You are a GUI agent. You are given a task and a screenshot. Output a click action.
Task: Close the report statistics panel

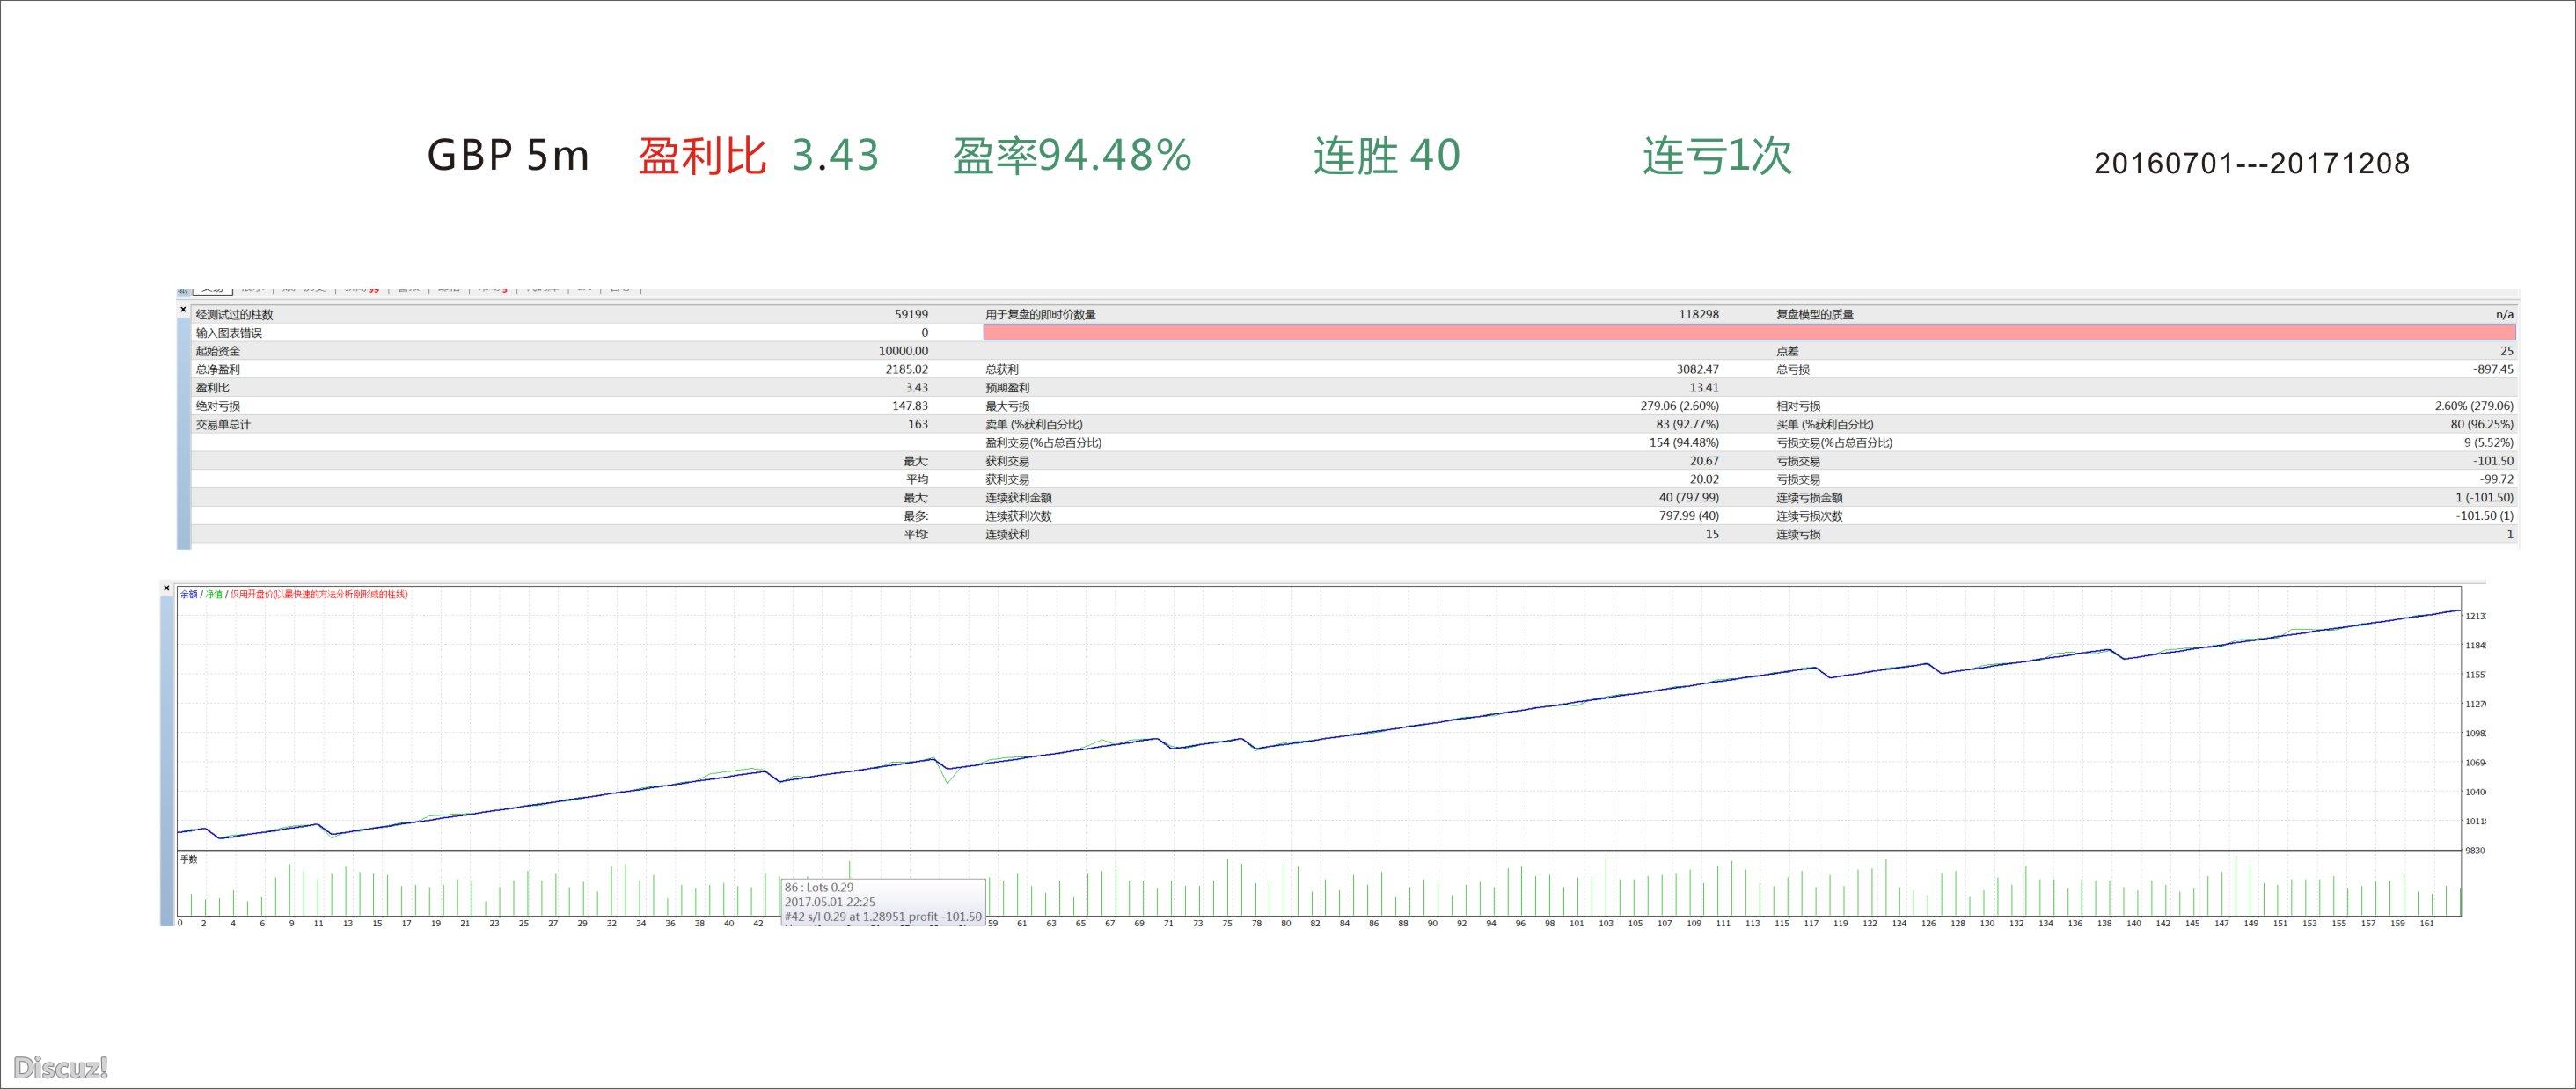click(183, 310)
